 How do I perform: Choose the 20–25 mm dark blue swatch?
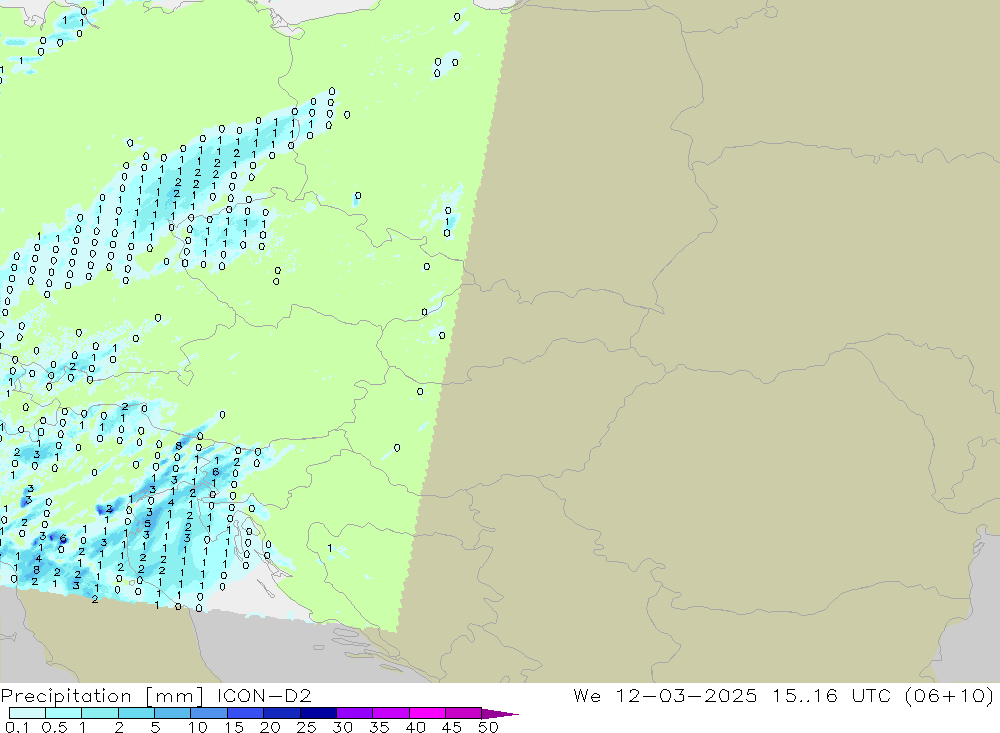(282, 713)
